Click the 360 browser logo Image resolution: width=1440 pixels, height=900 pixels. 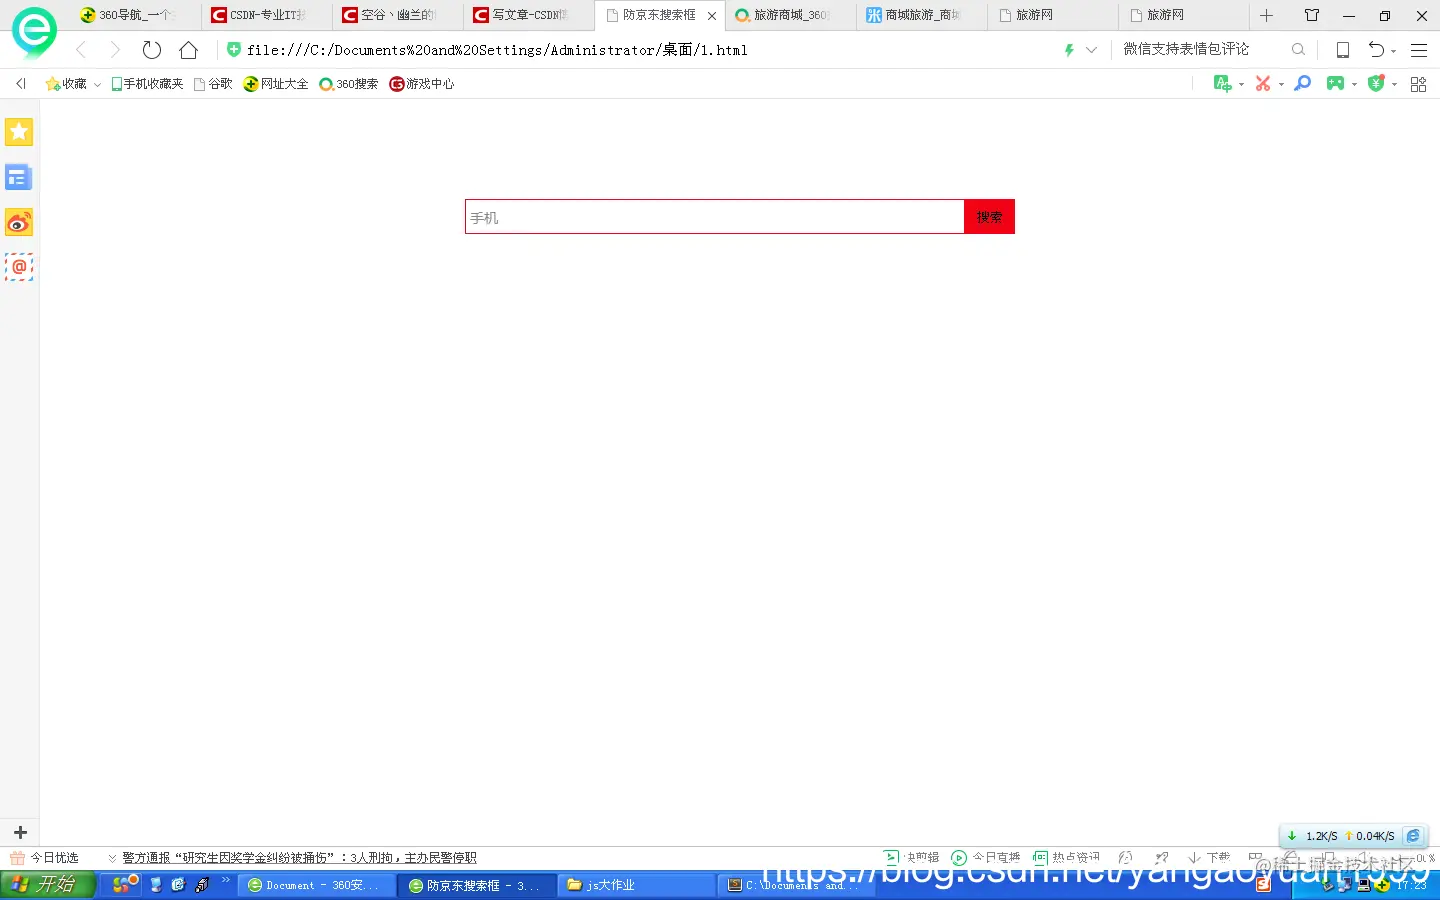pos(34,32)
